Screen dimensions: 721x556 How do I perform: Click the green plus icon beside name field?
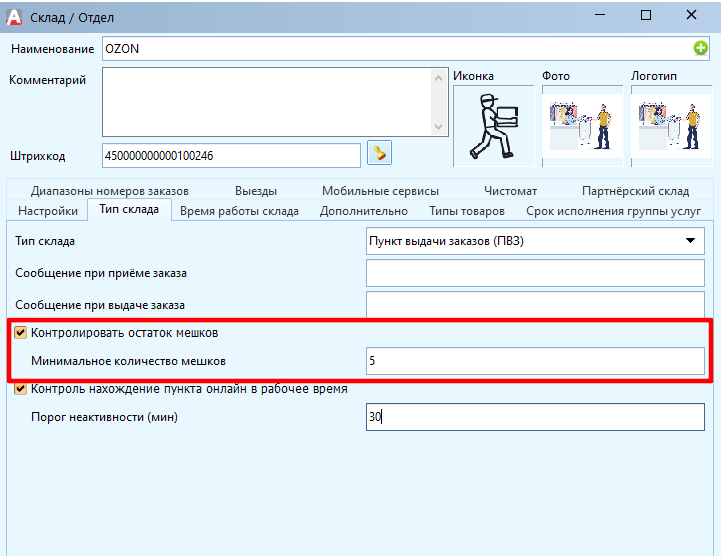pyautogui.click(x=701, y=48)
